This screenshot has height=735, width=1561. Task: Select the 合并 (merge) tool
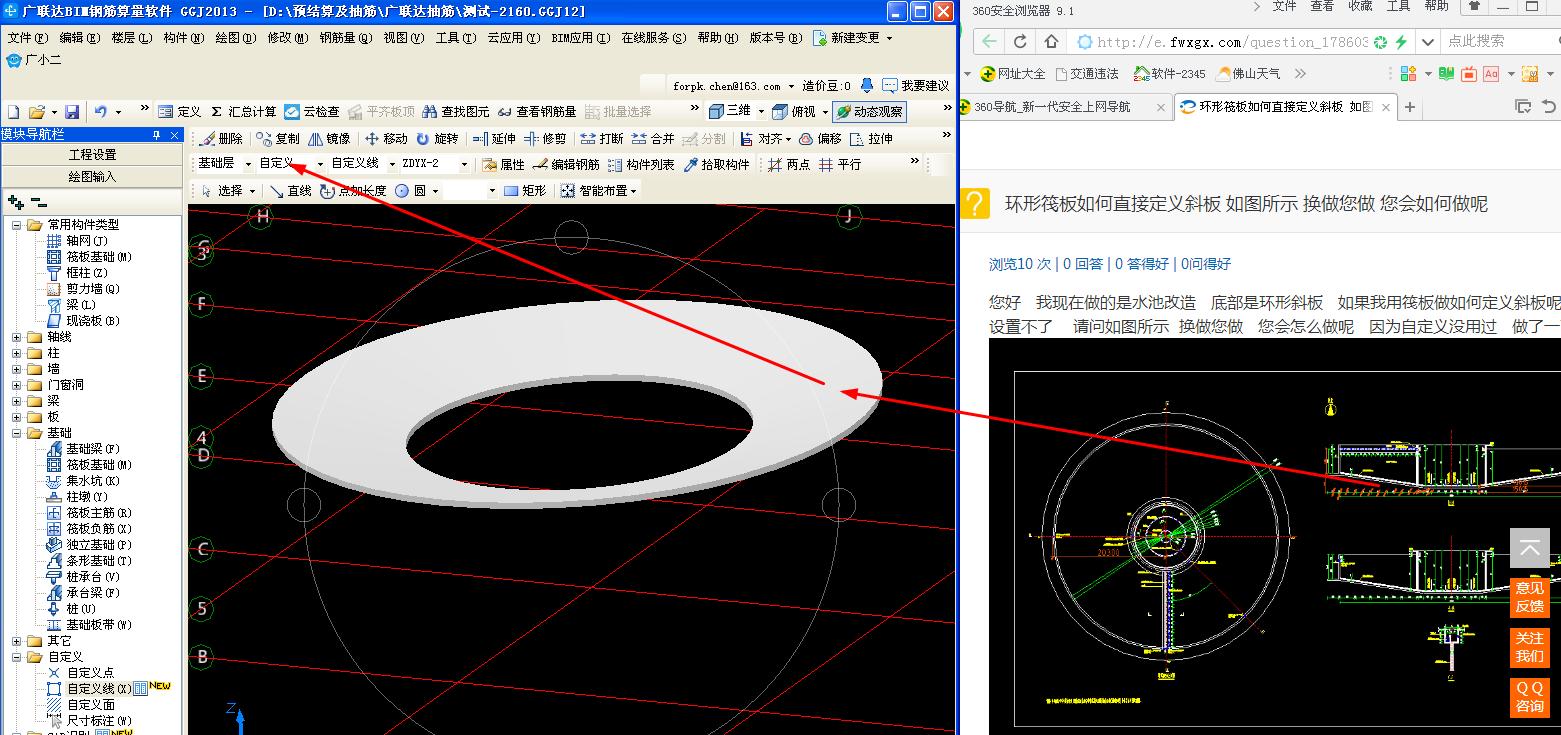point(653,139)
